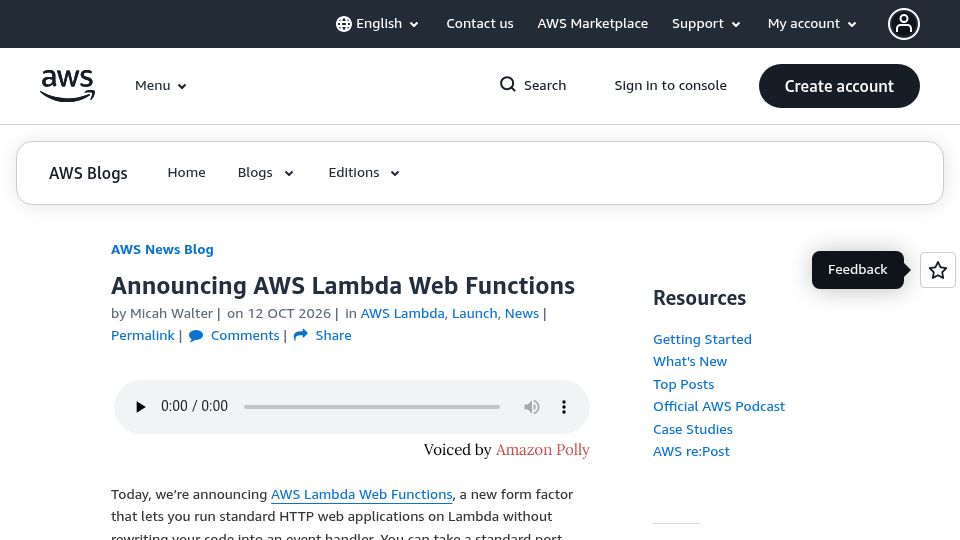Click the globe language icon
This screenshot has height=540, width=960.
coord(344,24)
